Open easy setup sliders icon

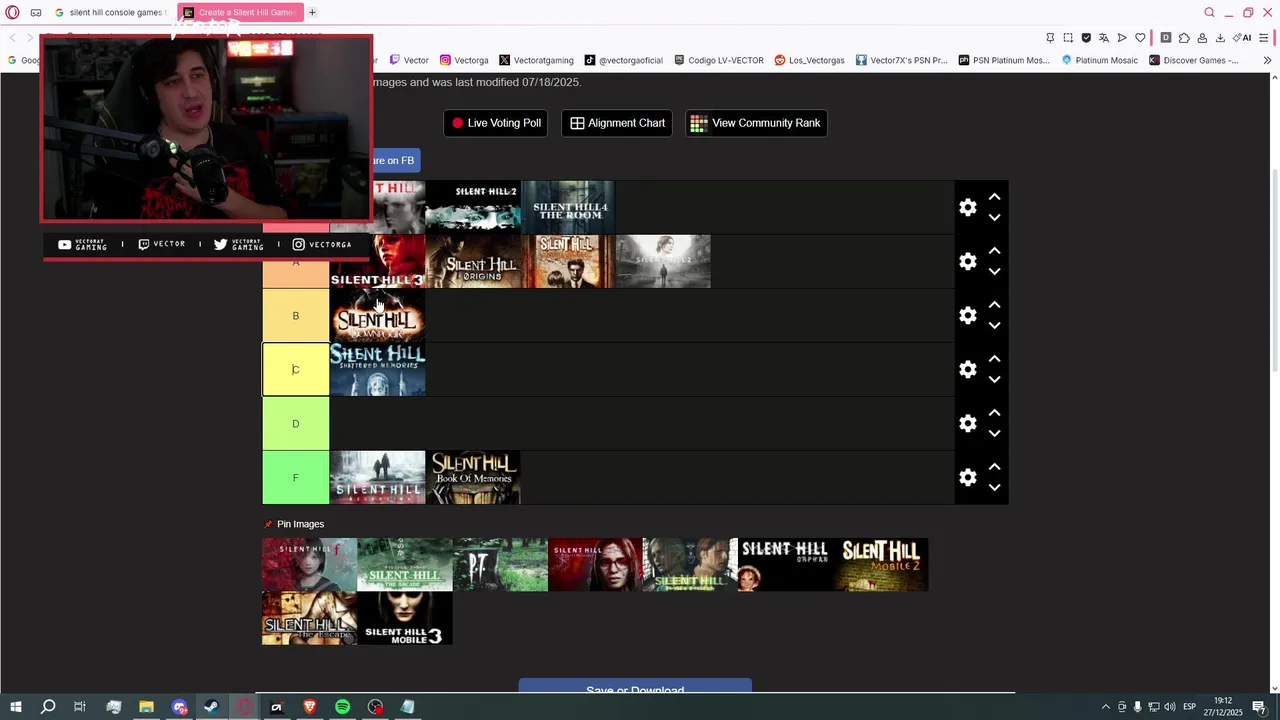[x=1264, y=38]
